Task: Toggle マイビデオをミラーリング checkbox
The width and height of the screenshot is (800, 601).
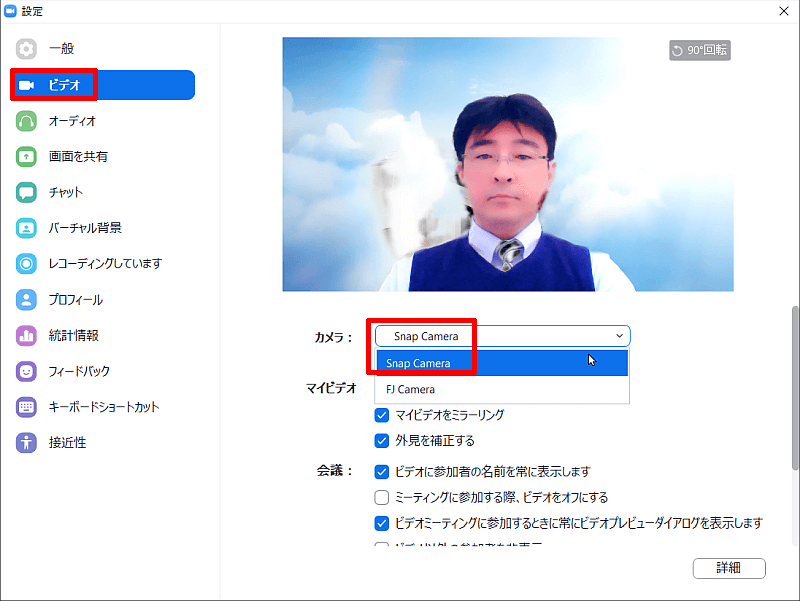Action: click(382, 415)
